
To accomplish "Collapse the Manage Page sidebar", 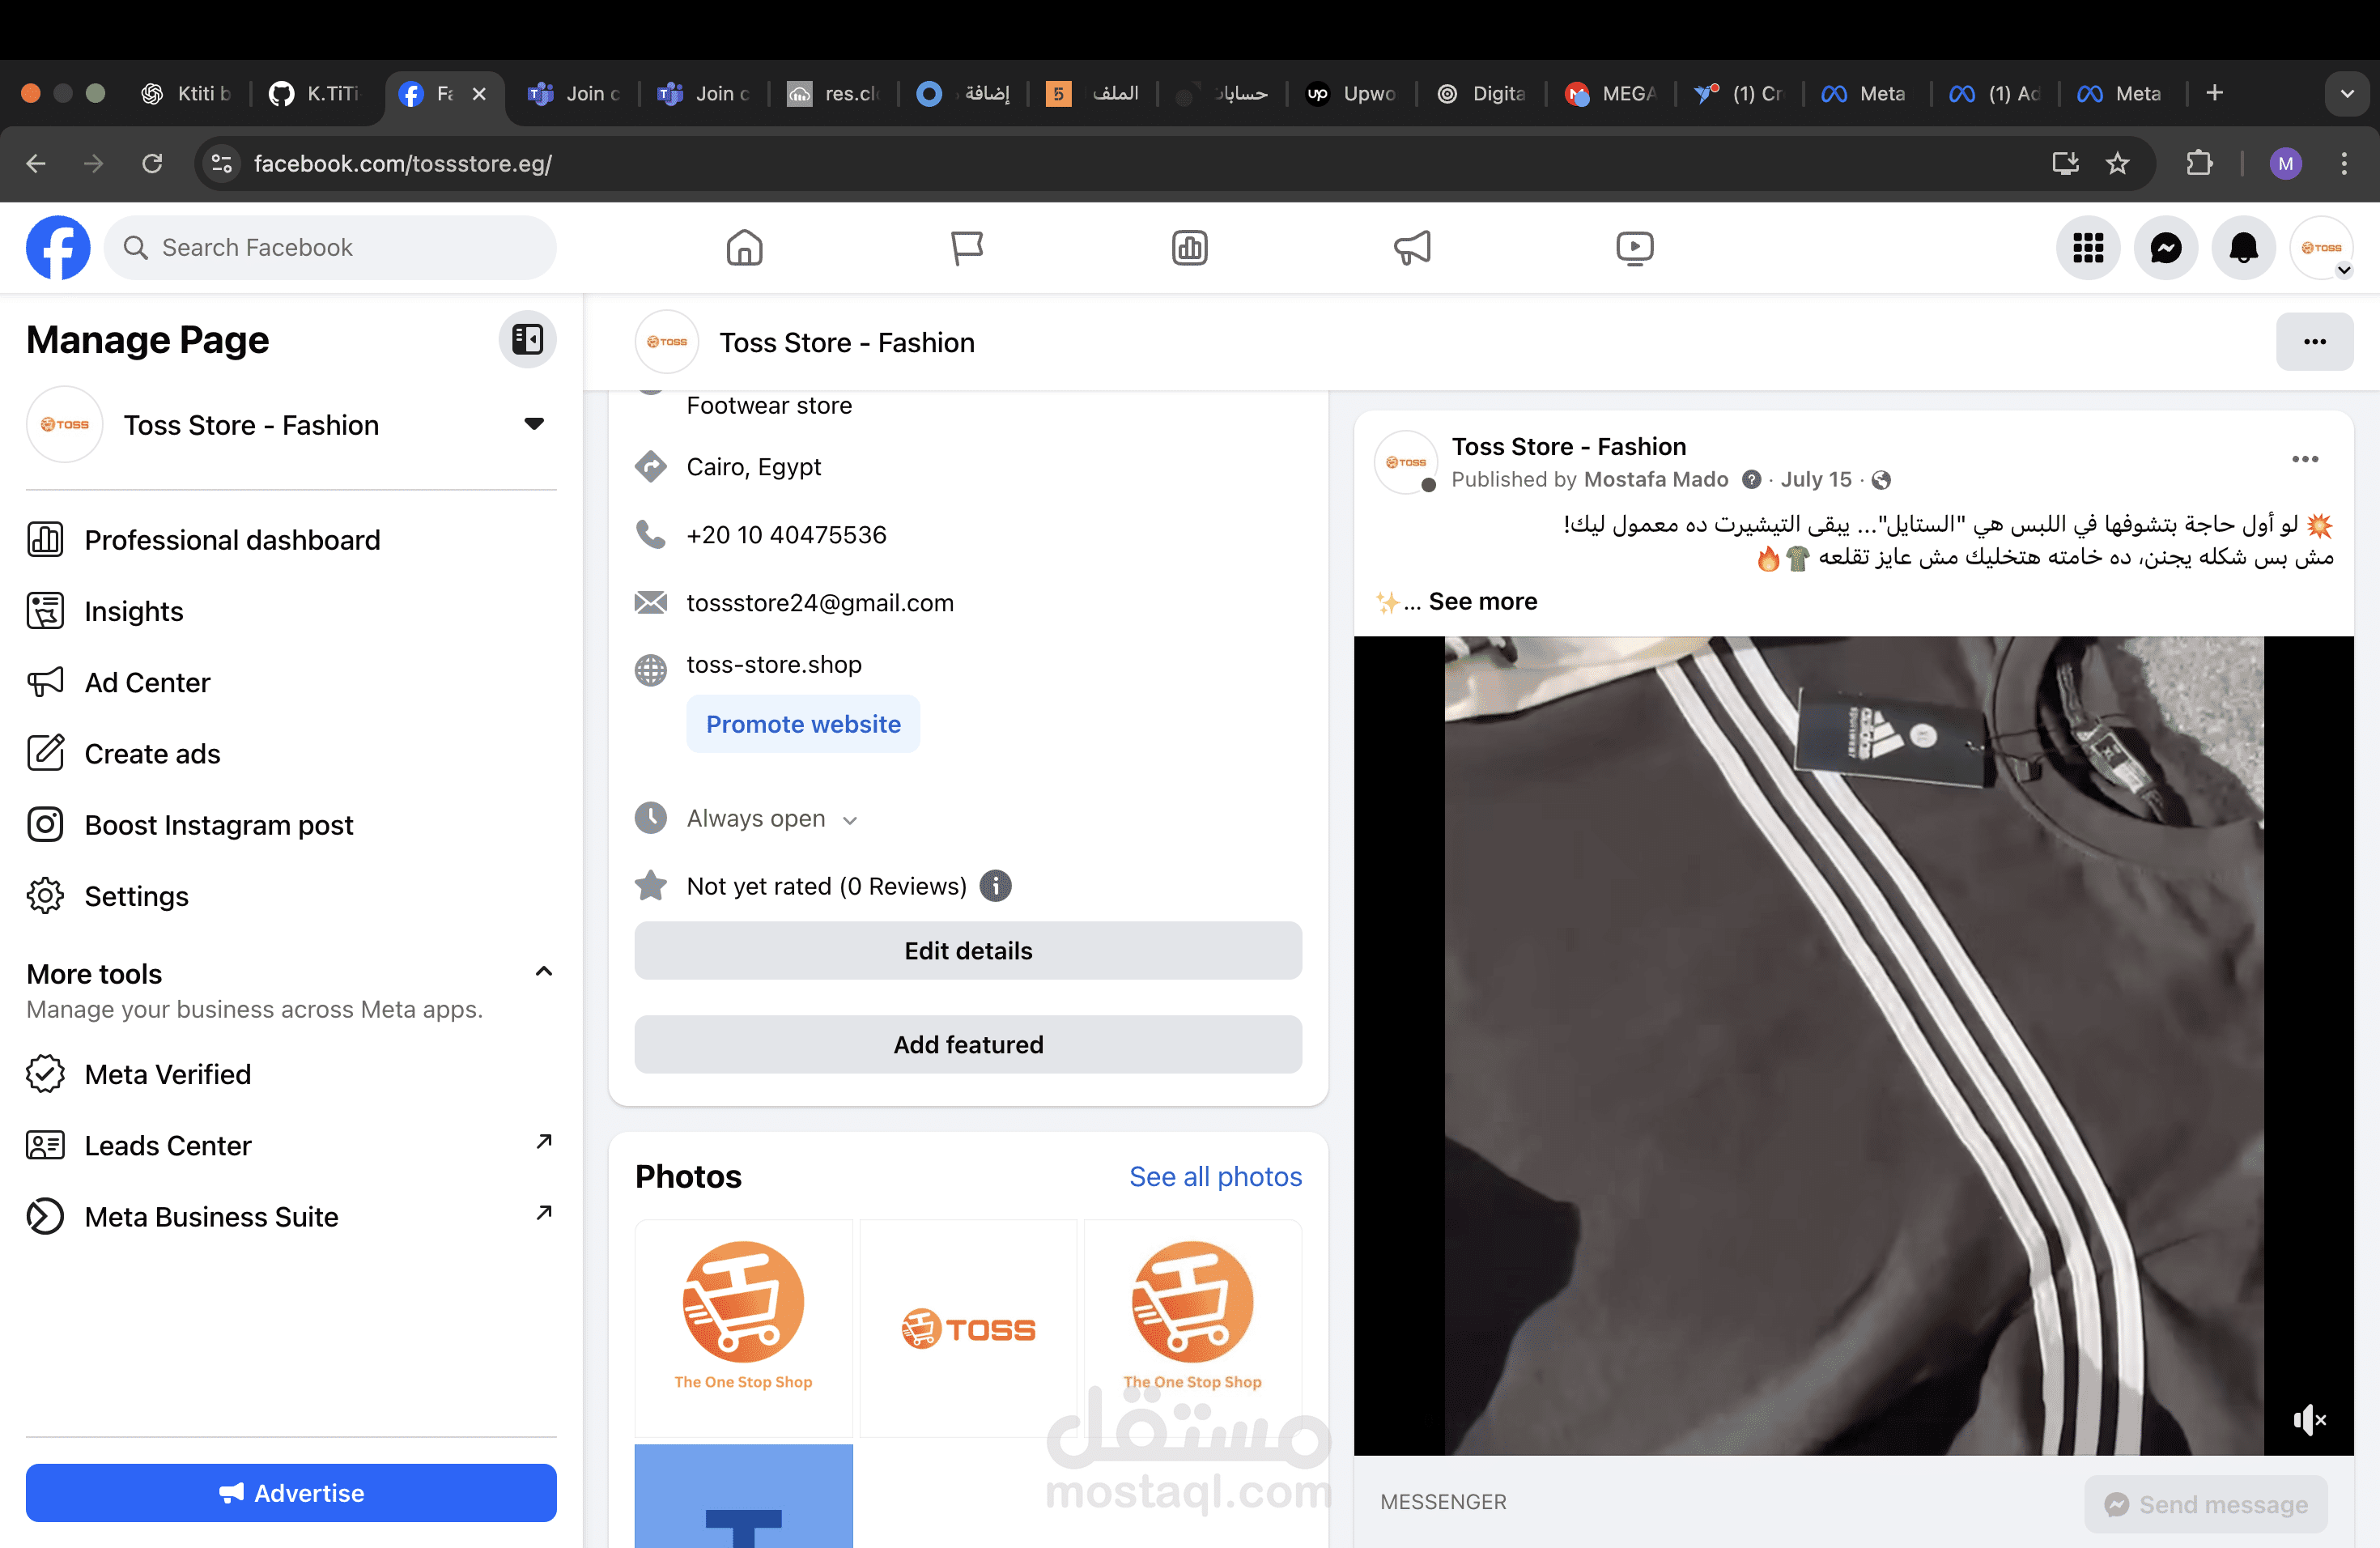I will (x=527, y=340).
